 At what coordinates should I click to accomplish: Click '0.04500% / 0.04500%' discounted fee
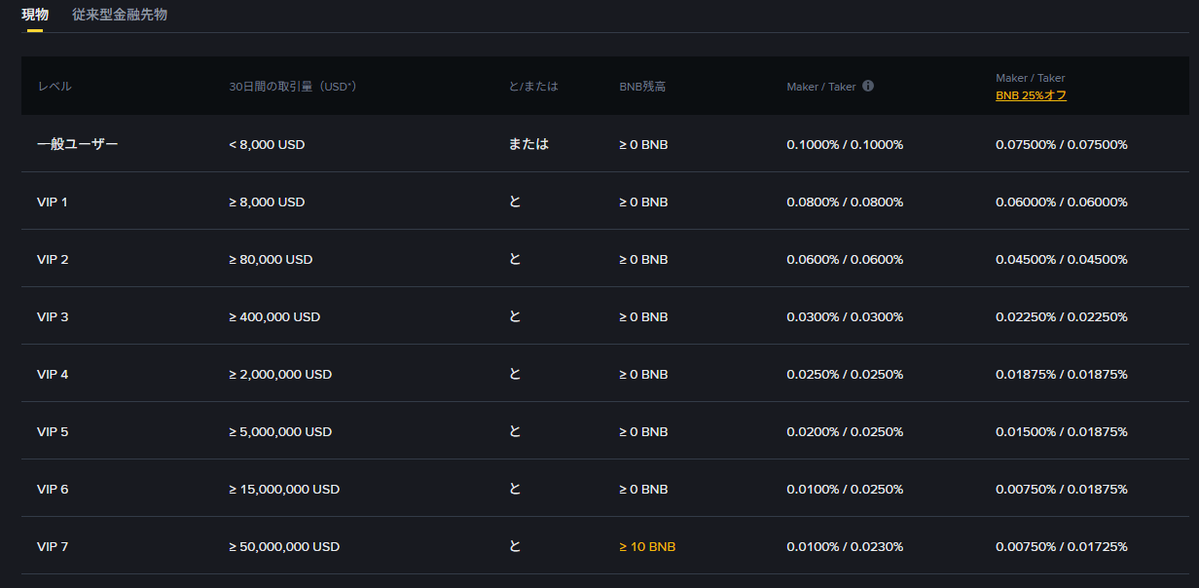click(1061, 259)
